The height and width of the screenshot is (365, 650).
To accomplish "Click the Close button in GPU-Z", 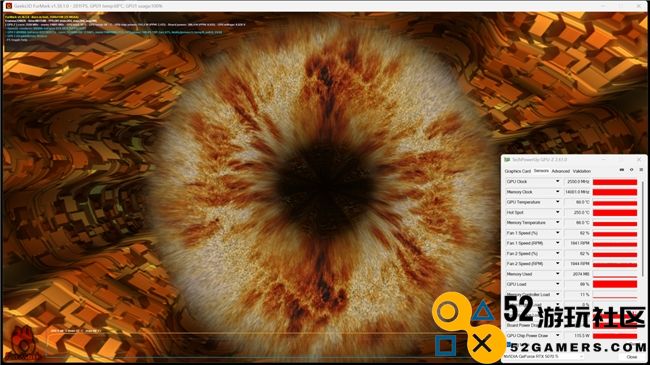I will [x=631, y=357].
